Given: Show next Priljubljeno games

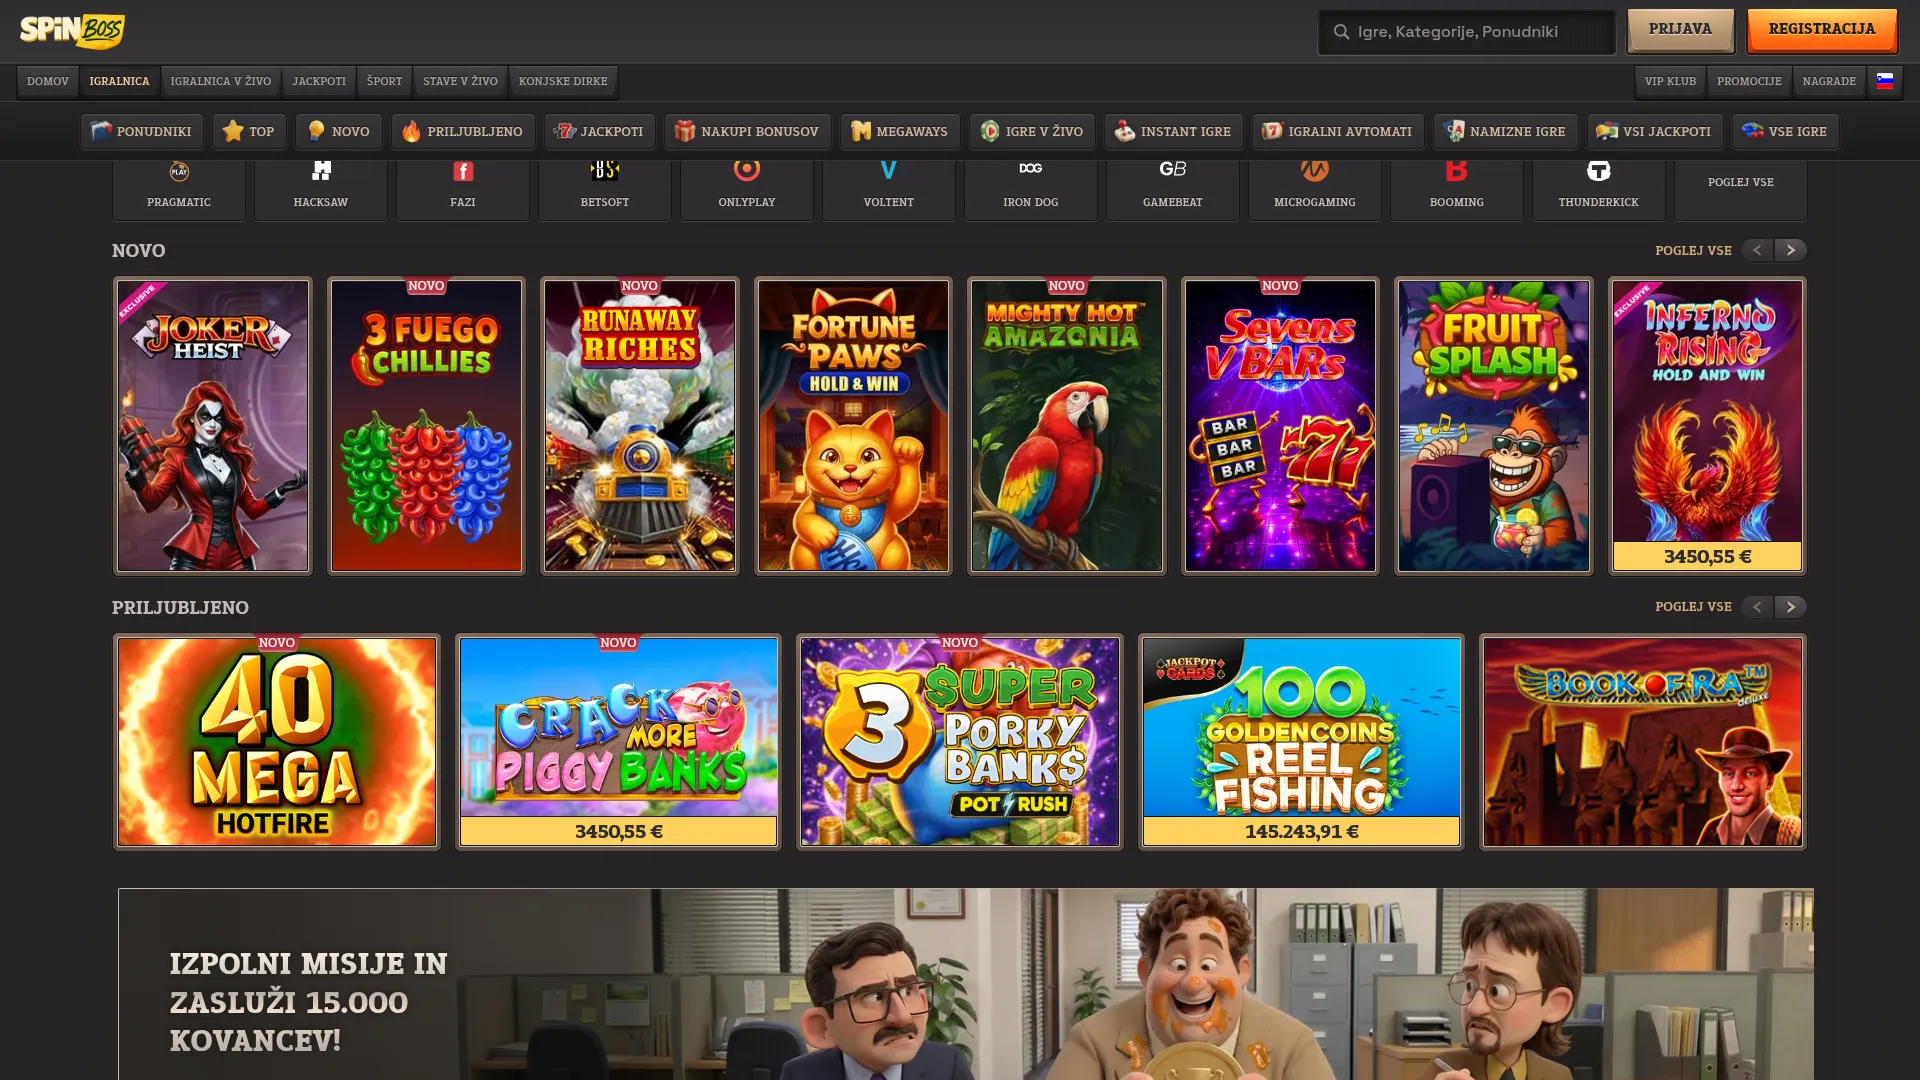Looking at the screenshot, I should click(1791, 607).
